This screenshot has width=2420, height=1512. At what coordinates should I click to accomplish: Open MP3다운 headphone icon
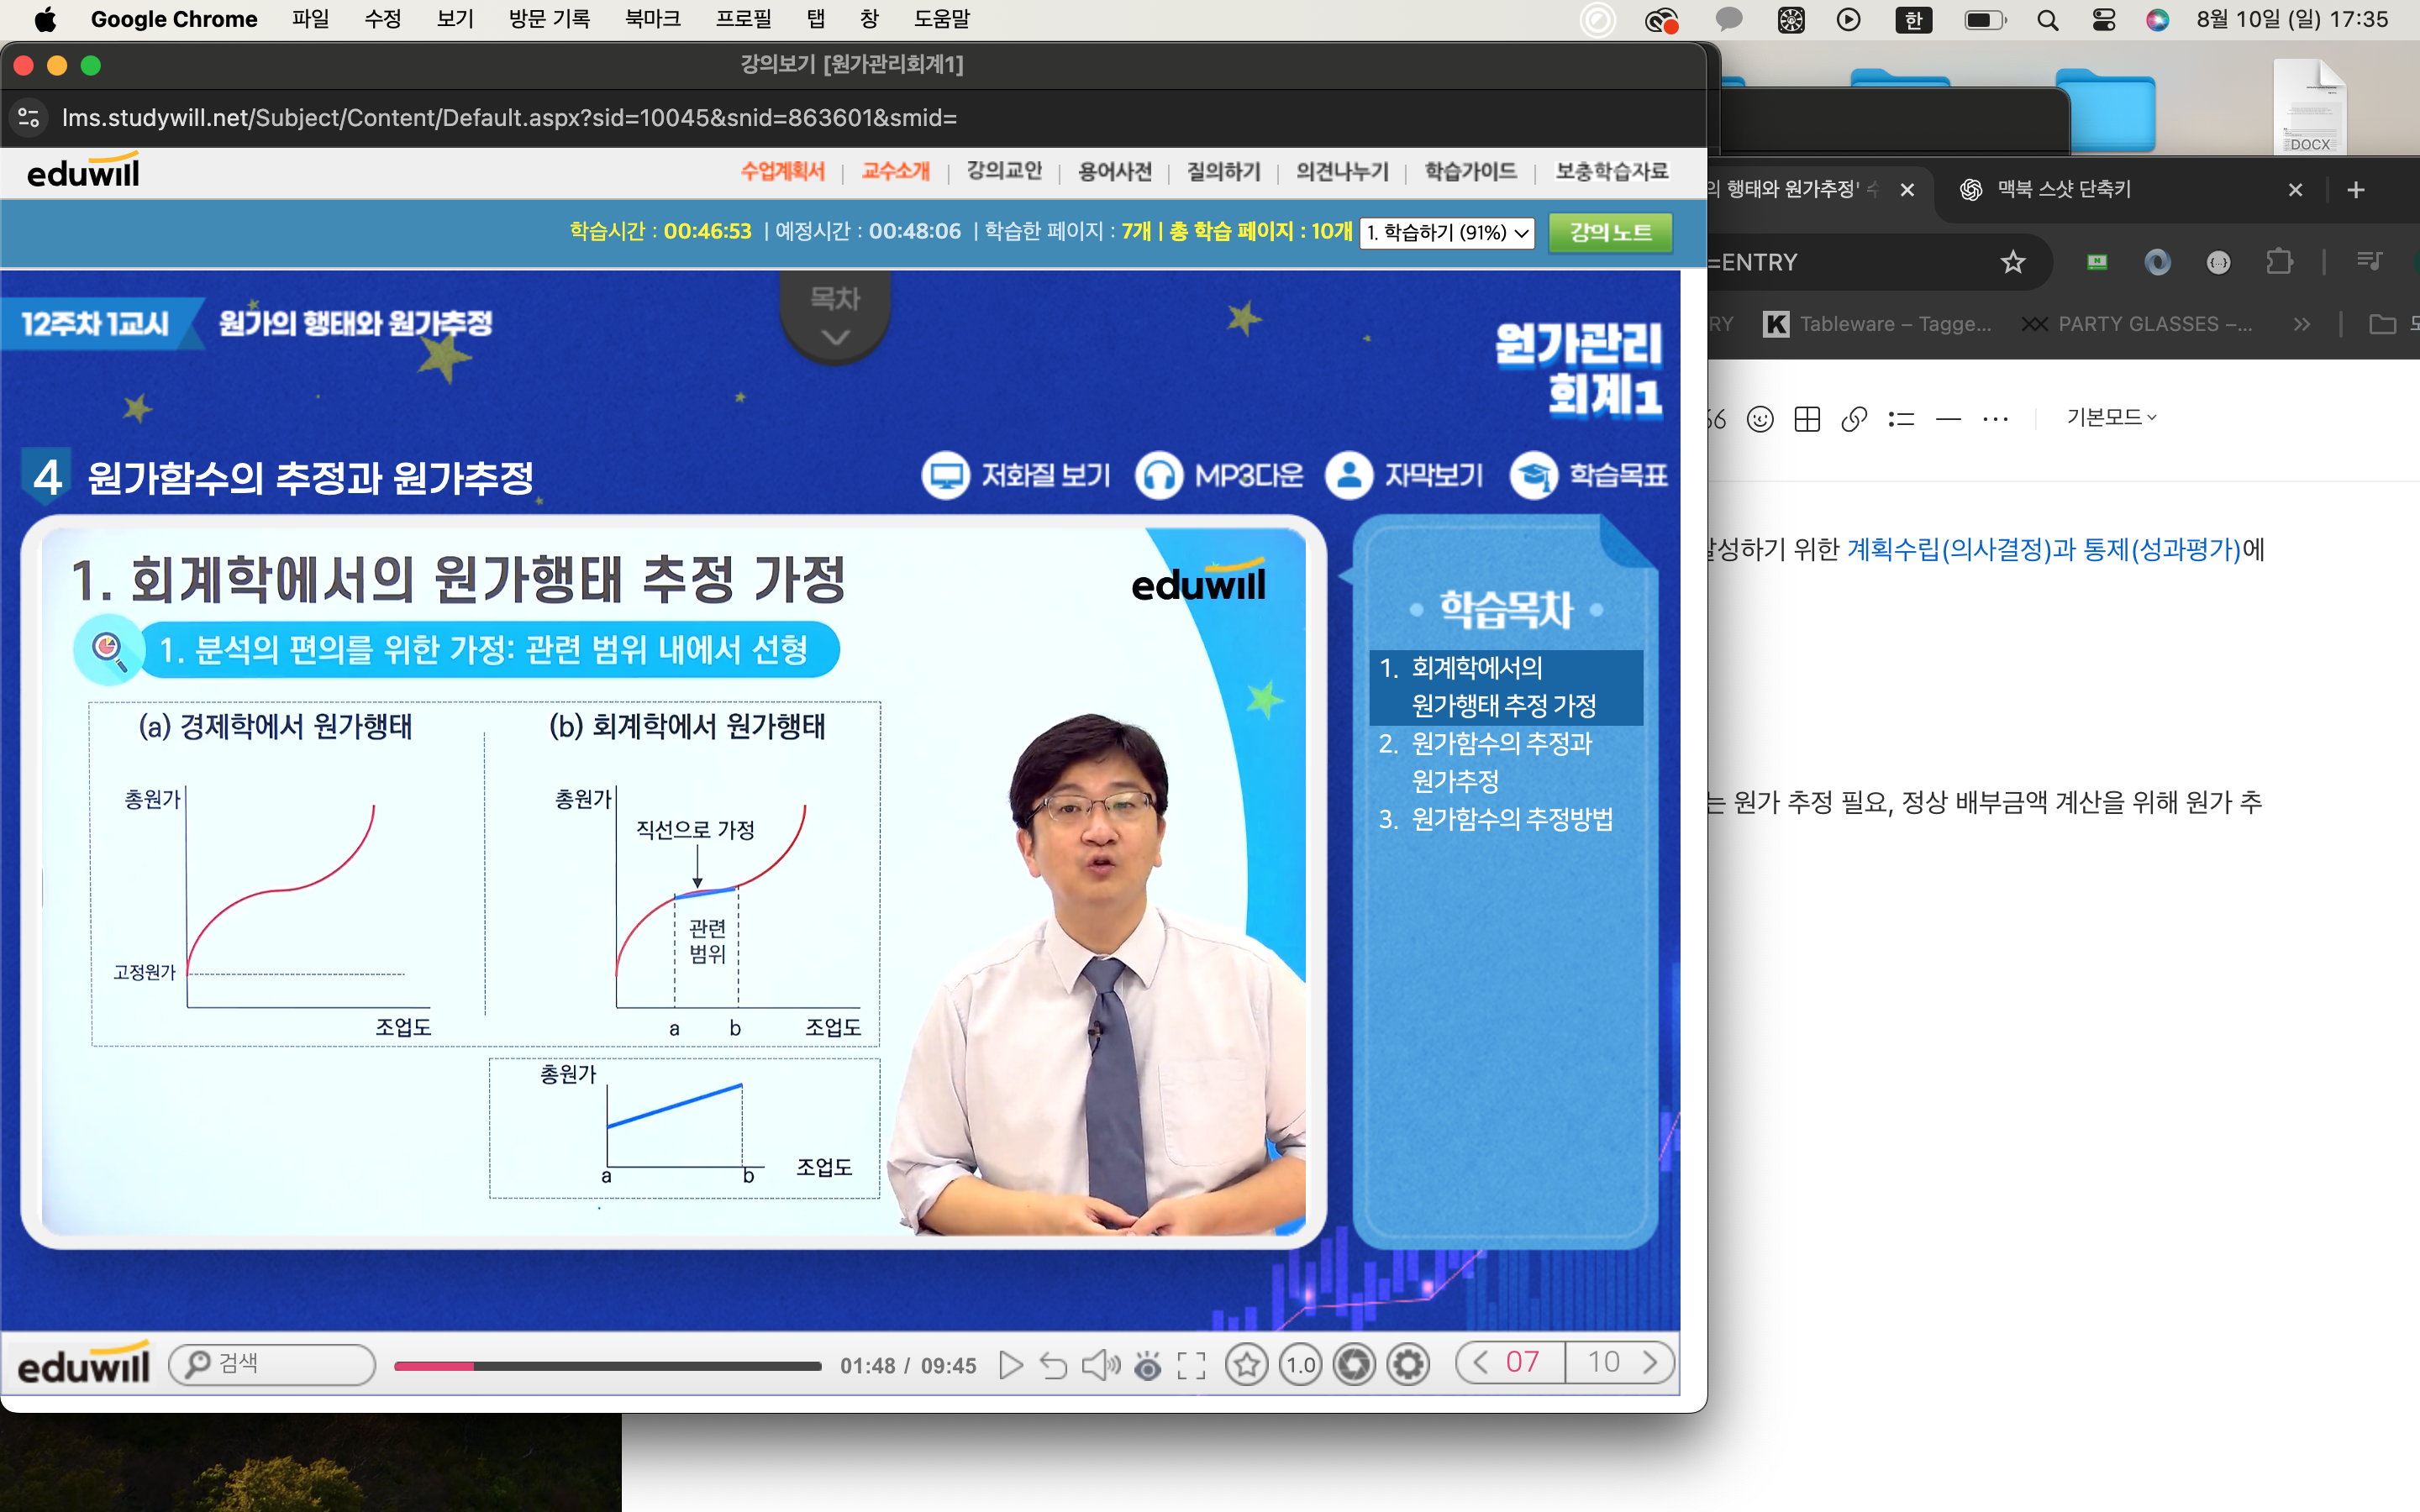pyautogui.click(x=1159, y=475)
